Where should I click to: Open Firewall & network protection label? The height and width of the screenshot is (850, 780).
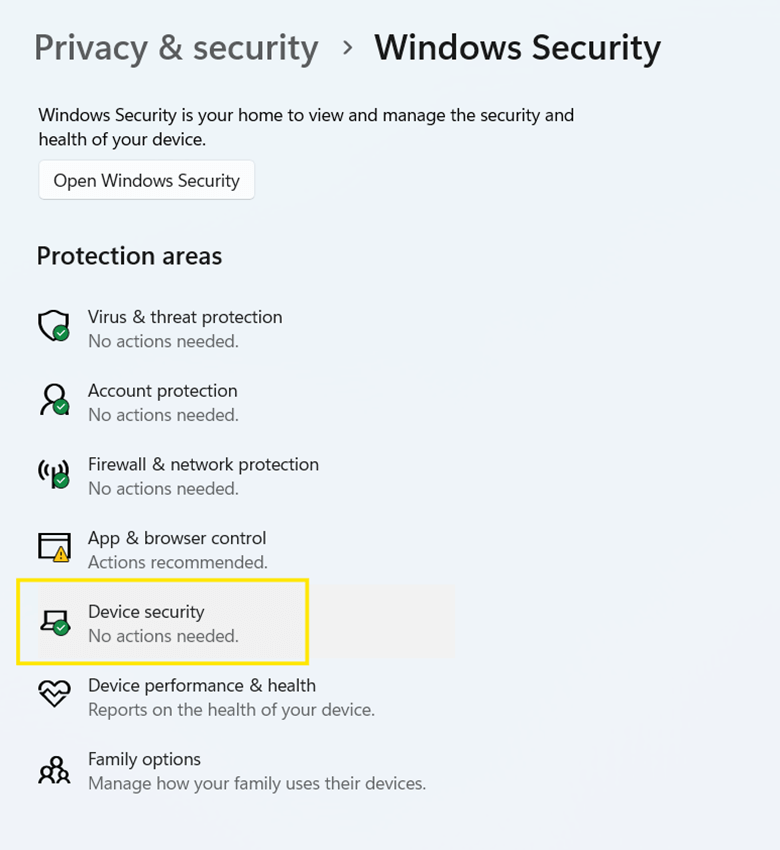(x=203, y=465)
